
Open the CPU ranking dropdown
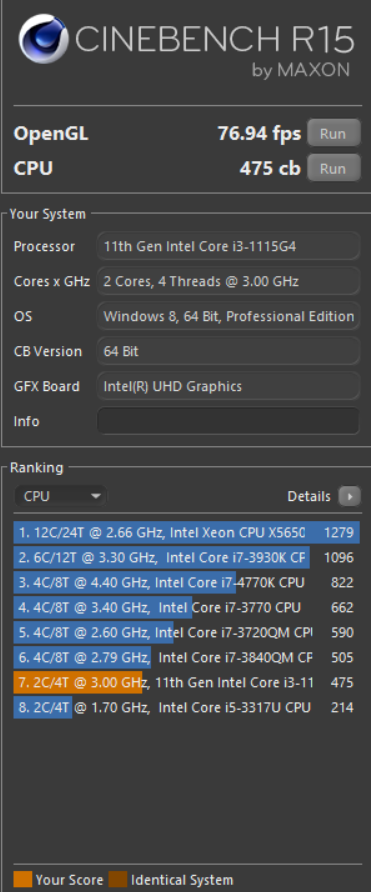(60, 496)
